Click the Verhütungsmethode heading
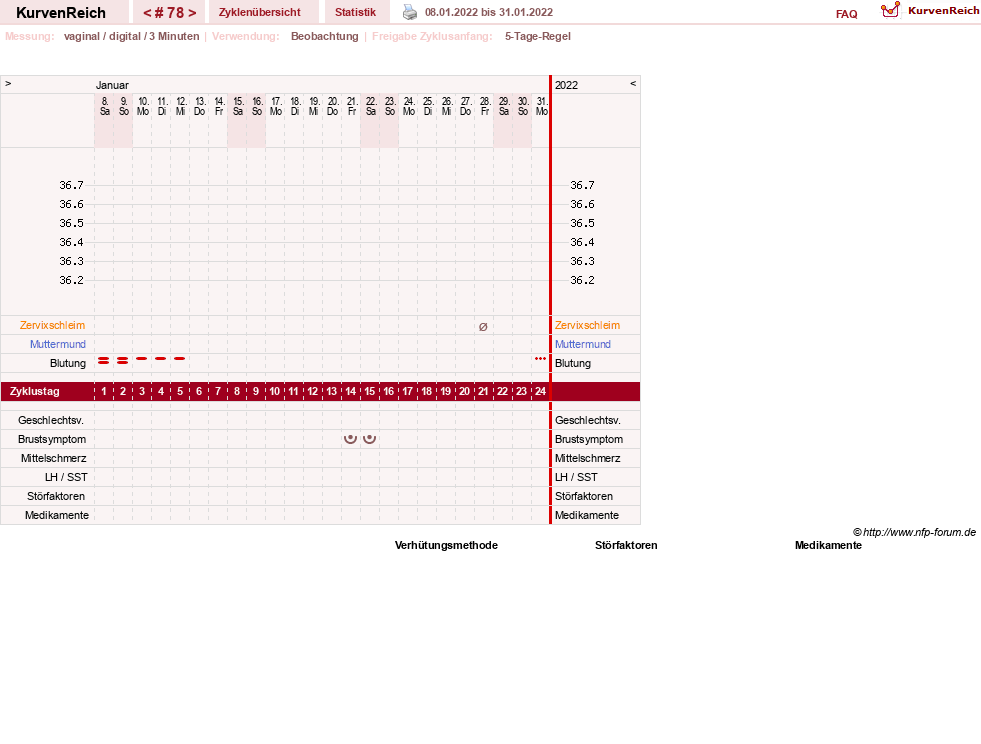This screenshot has width=981, height=744. tap(446, 545)
